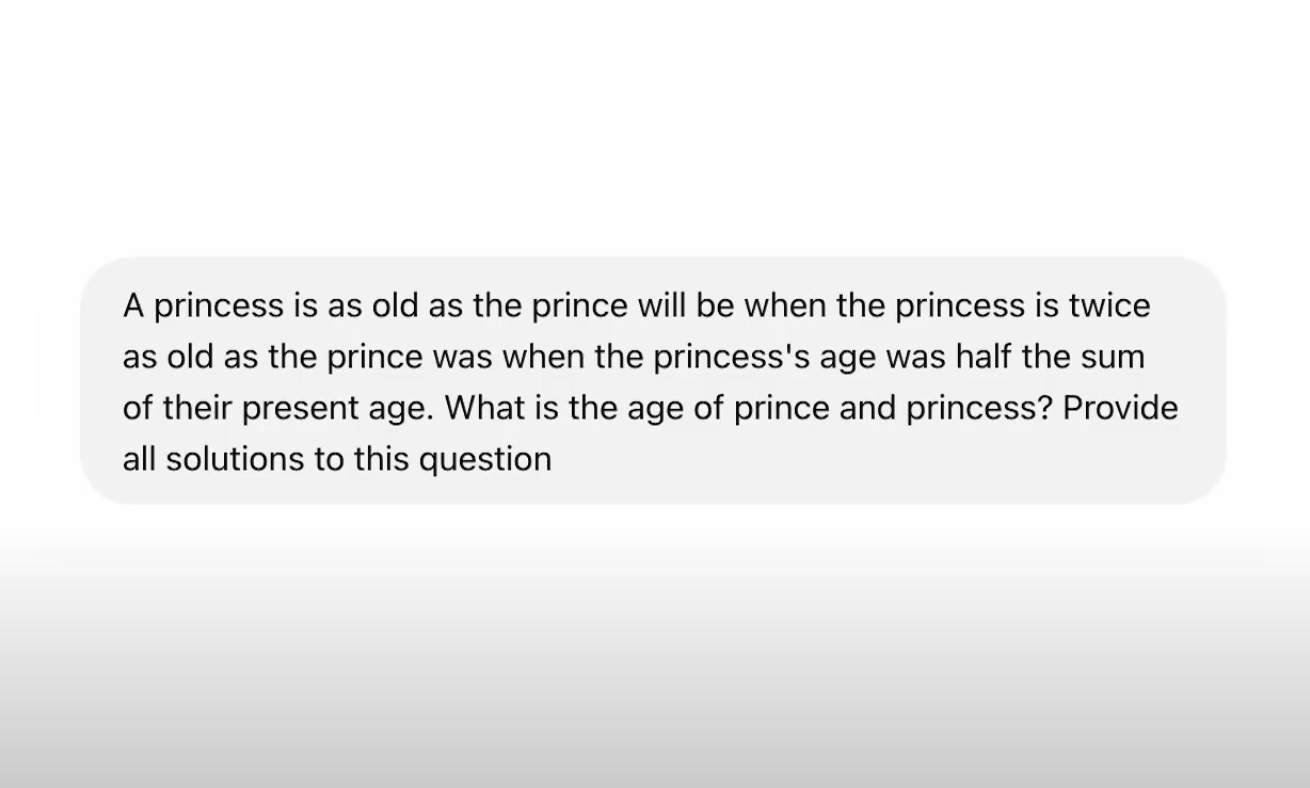Click the word "will" in the first line

coord(662,305)
